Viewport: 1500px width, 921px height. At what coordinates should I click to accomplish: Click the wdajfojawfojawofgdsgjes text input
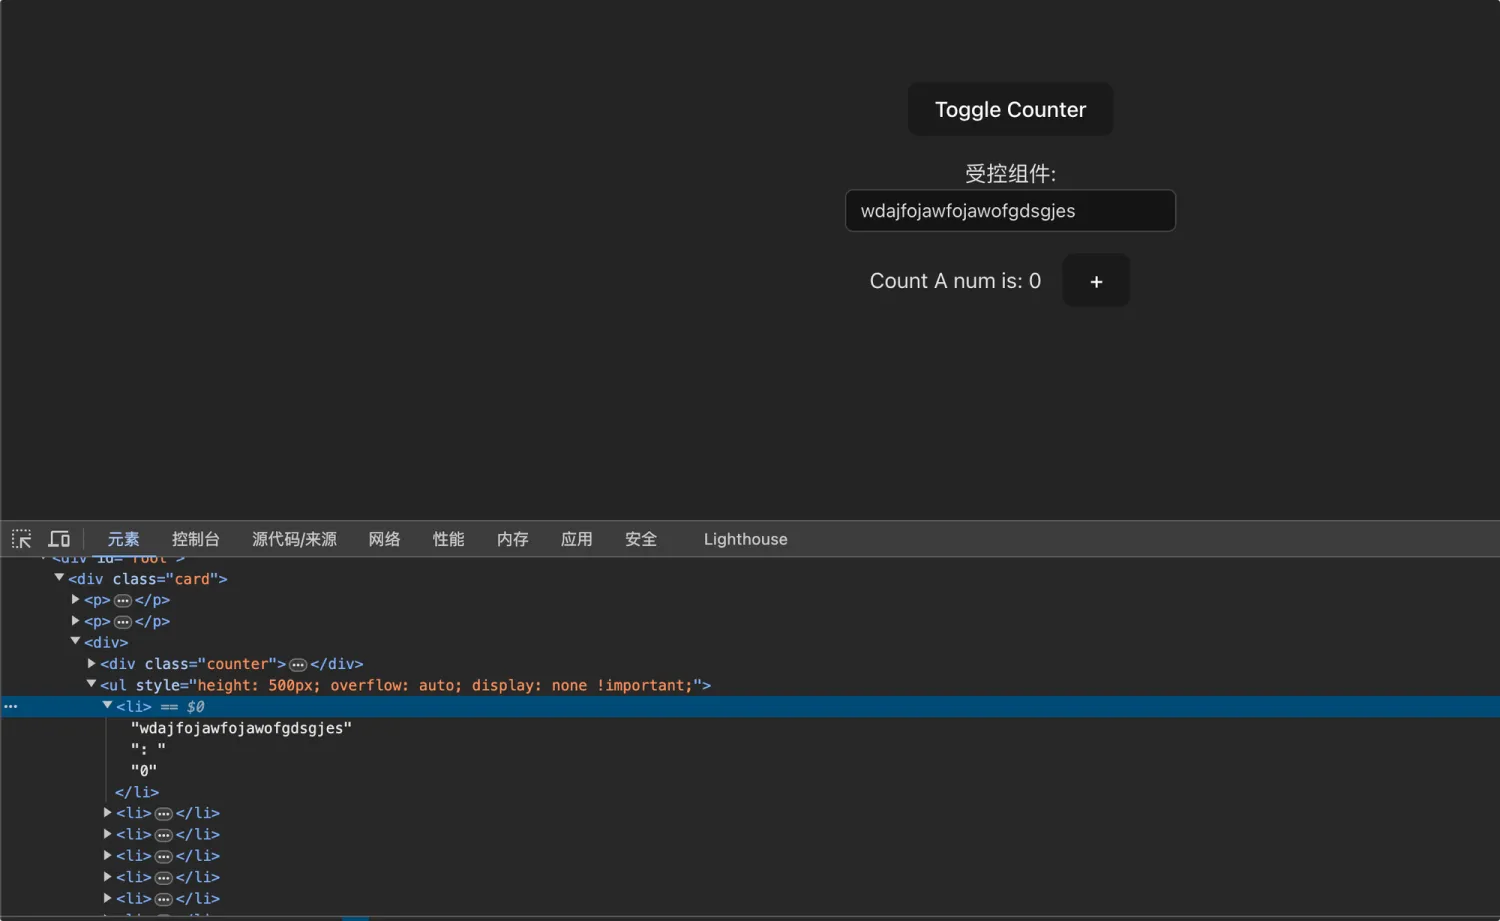tap(1010, 211)
